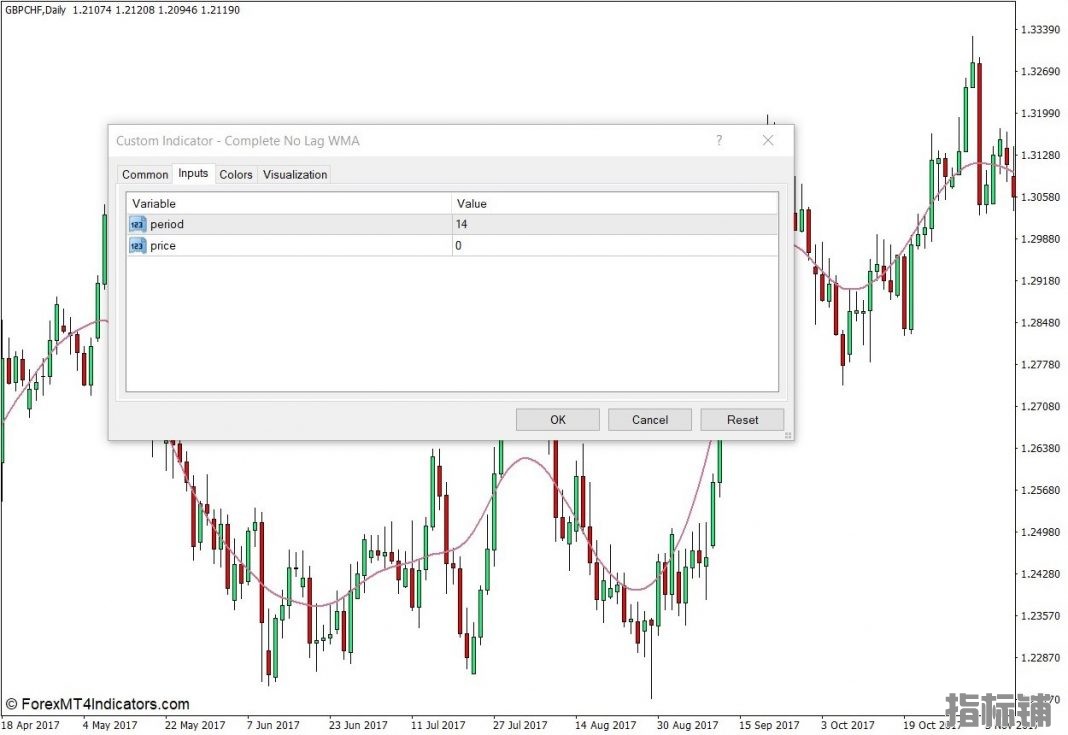Reset the indicator inputs to defaults
The width and height of the screenshot is (1068, 735).
[x=742, y=420]
